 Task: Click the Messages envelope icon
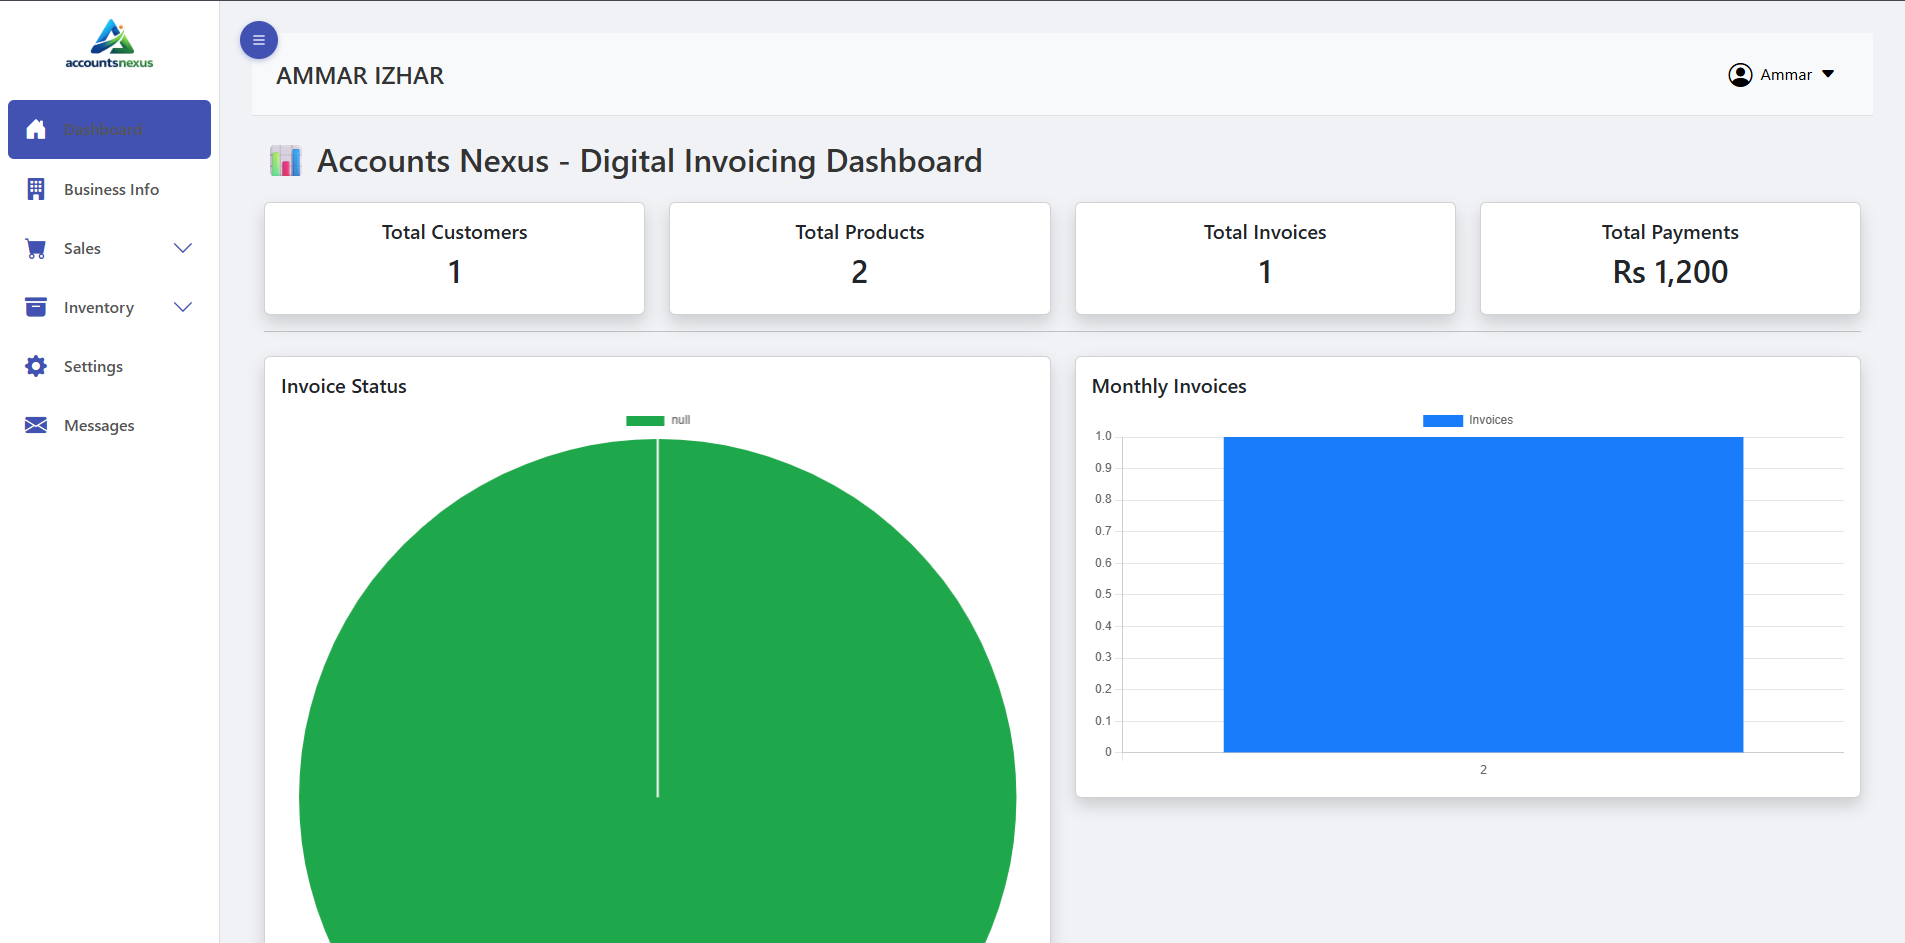36,425
